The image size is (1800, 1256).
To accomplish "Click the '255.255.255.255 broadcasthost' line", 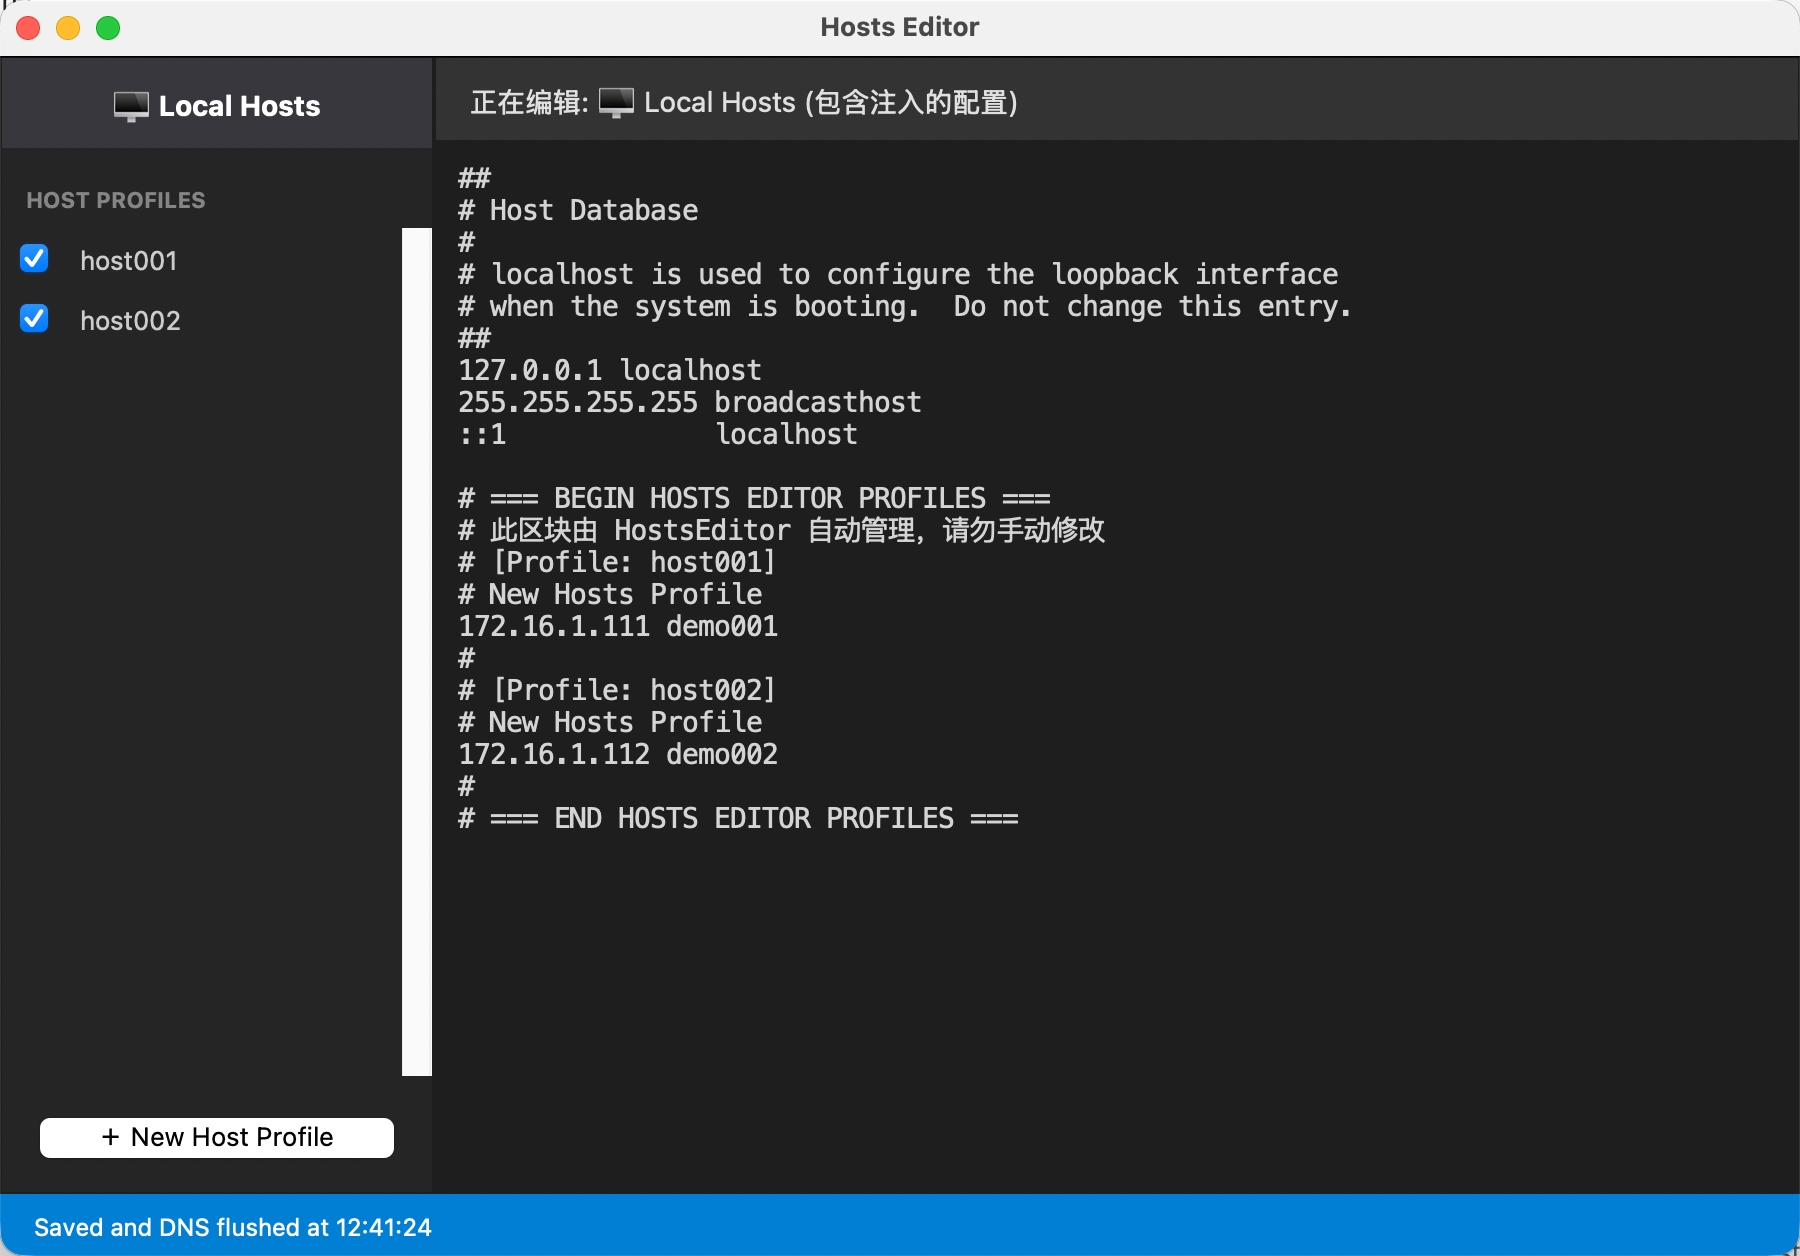I will point(690,402).
